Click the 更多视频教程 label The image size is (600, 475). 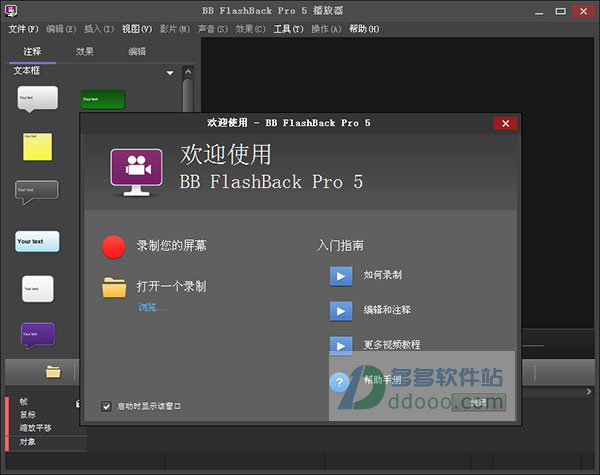coord(392,345)
